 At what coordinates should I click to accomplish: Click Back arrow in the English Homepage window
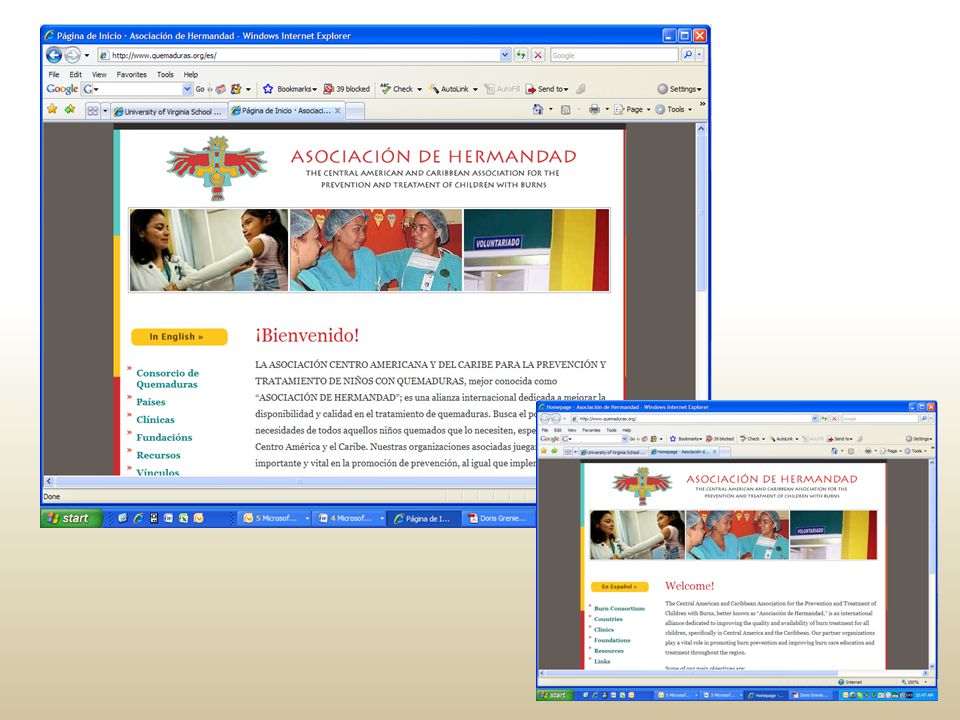tap(545, 419)
